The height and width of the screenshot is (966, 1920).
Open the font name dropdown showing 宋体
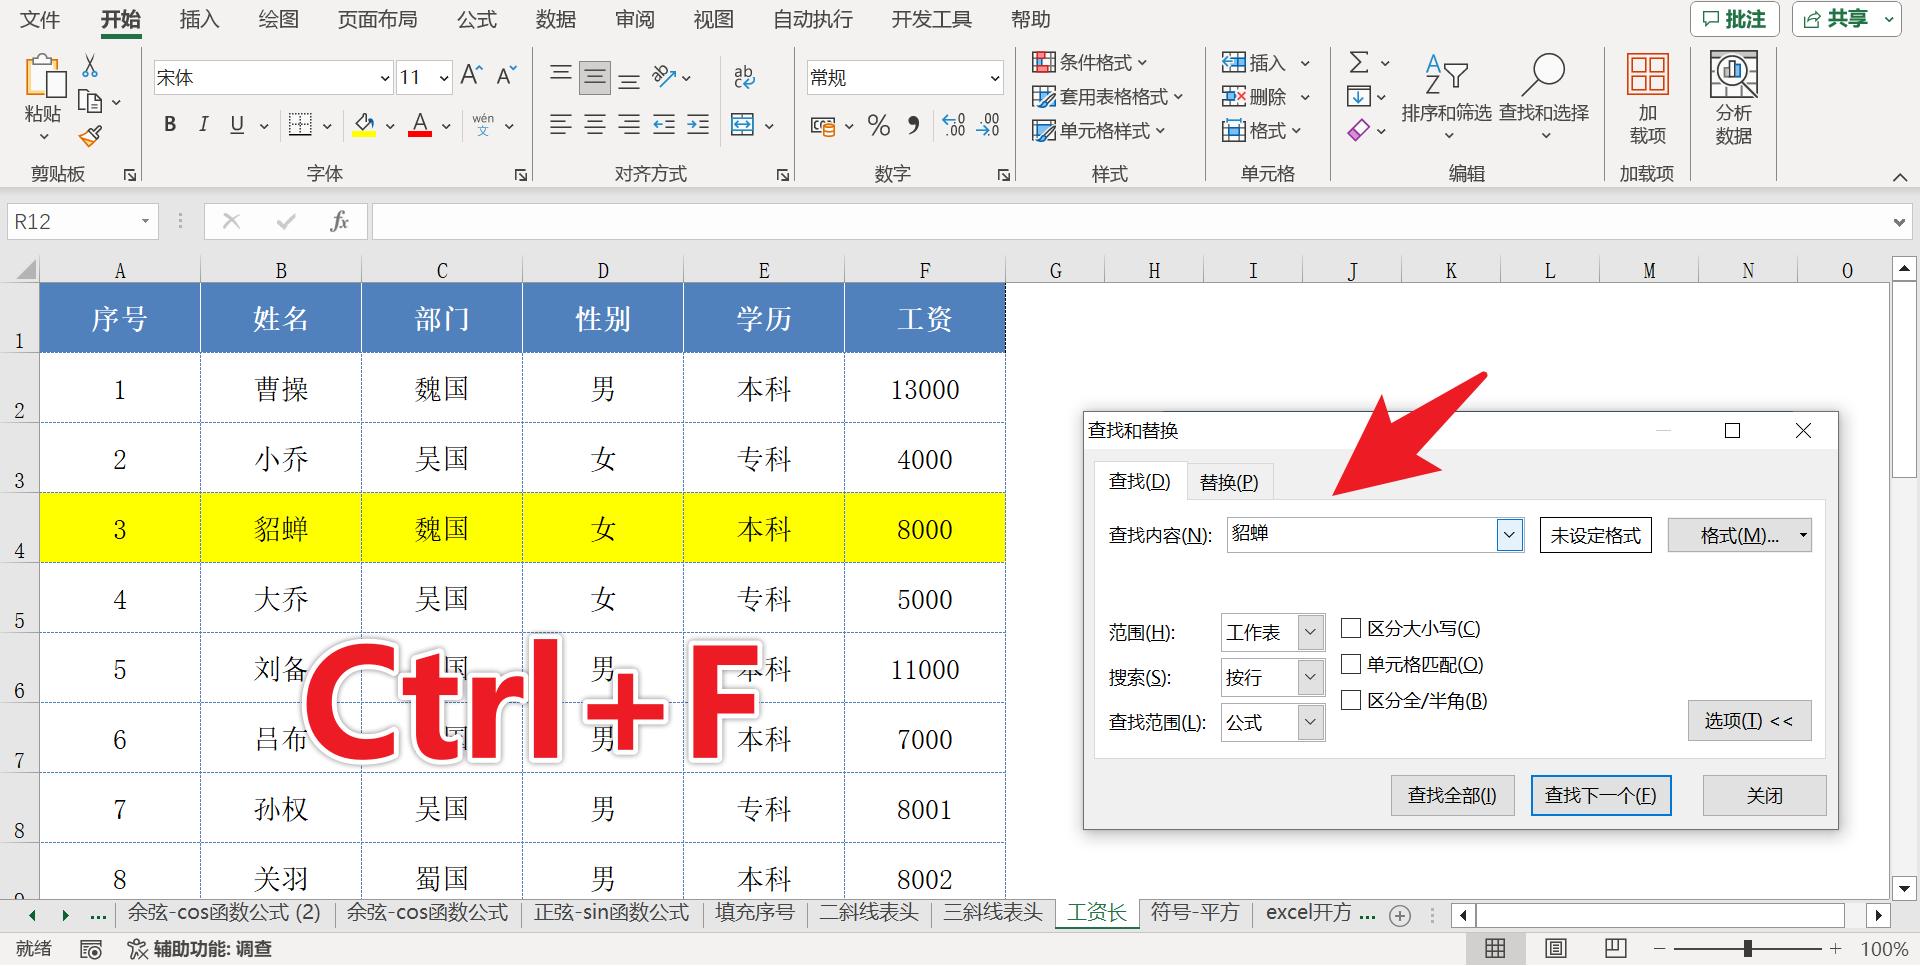pyautogui.click(x=384, y=78)
